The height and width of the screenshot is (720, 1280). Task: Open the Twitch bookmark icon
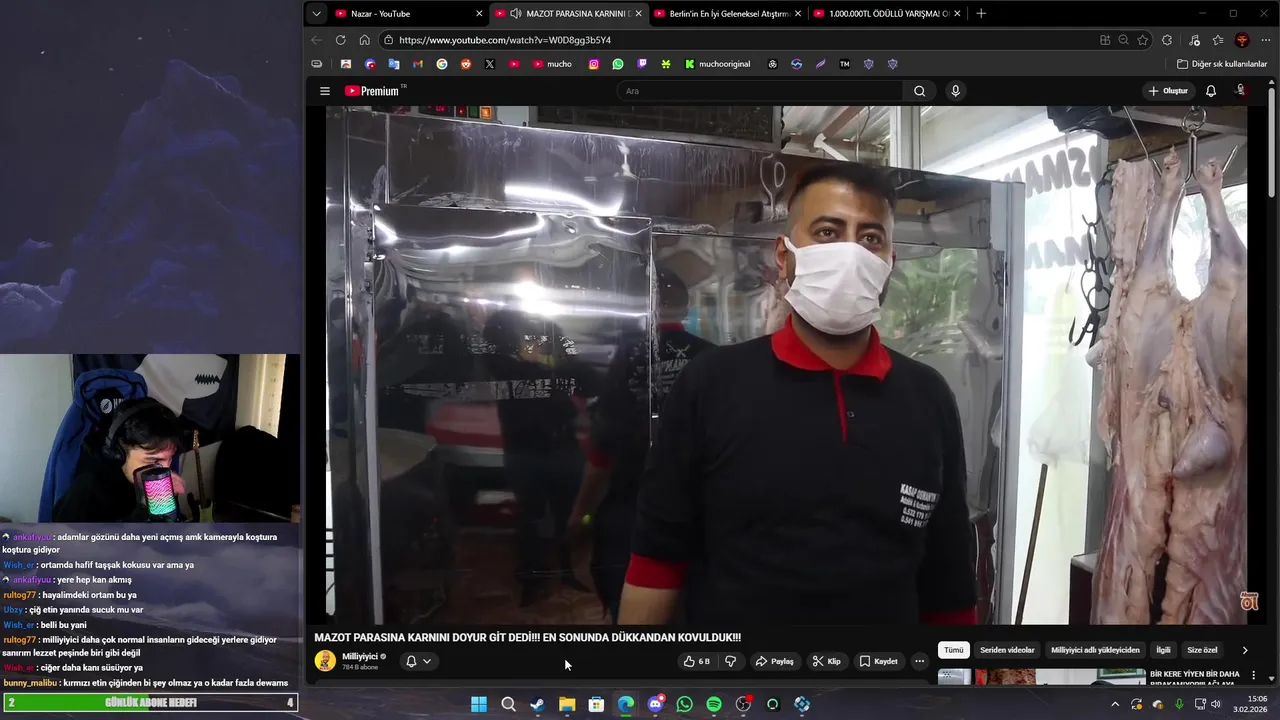coord(642,64)
